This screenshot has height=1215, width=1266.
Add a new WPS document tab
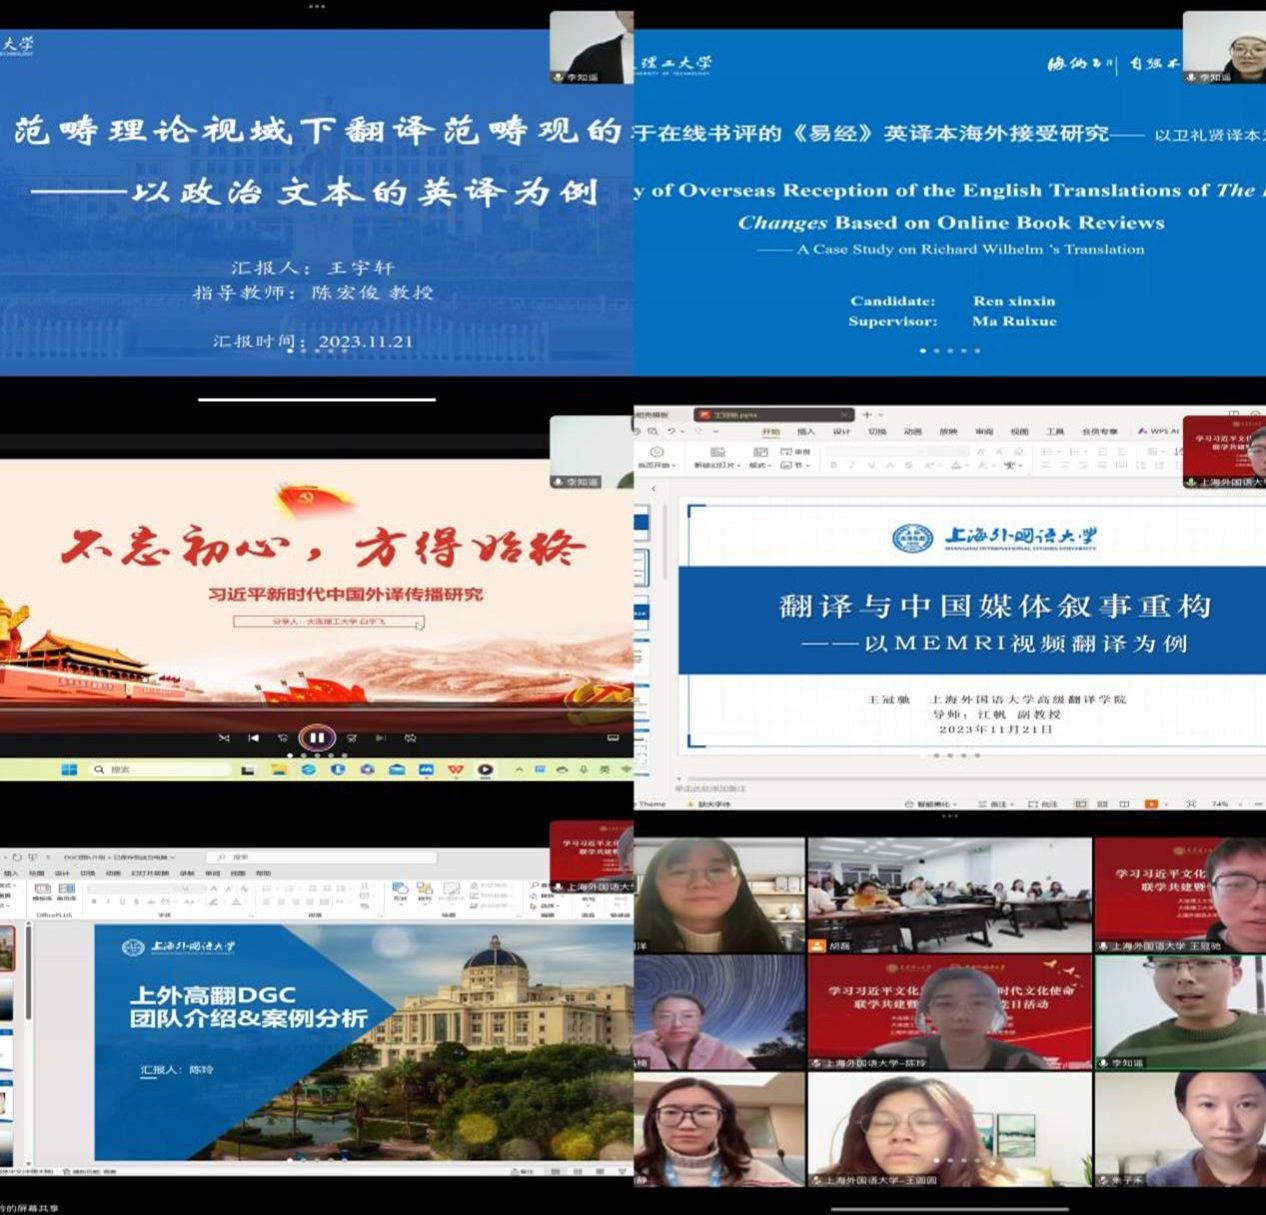(x=867, y=414)
